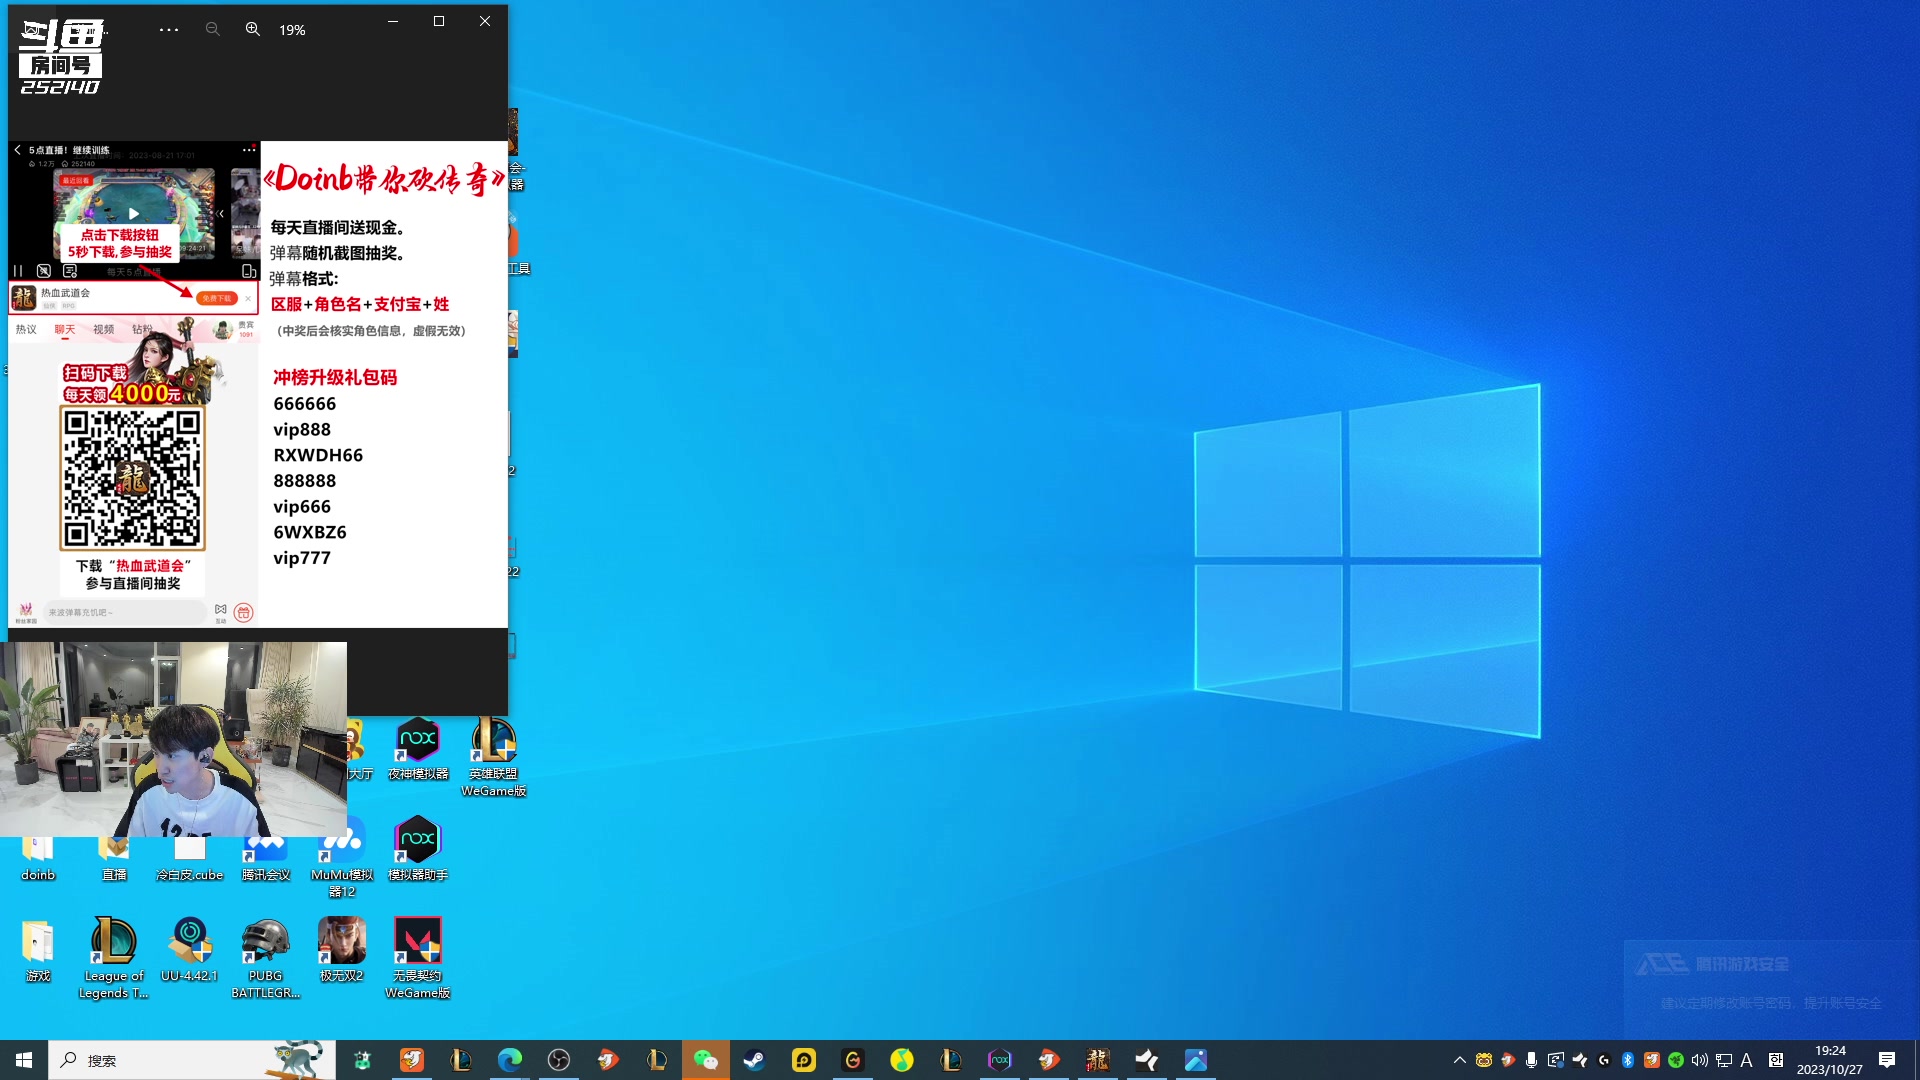This screenshot has width=1920, height=1080.
Task: Open the doinb folder label
Action: point(38,875)
